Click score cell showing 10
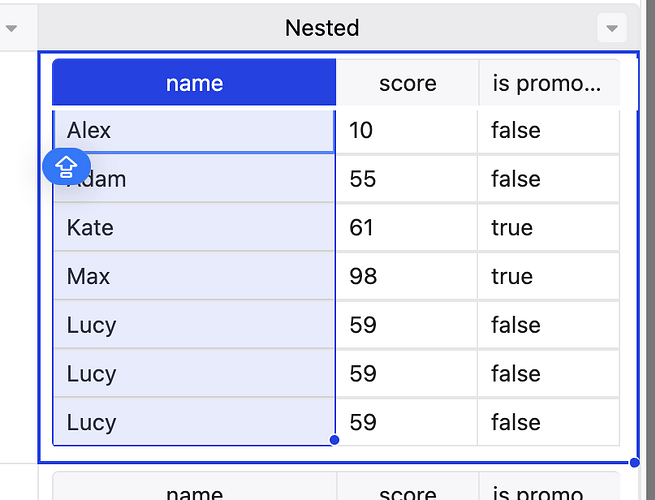The width and height of the screenshot is (655, 500). 407,130
